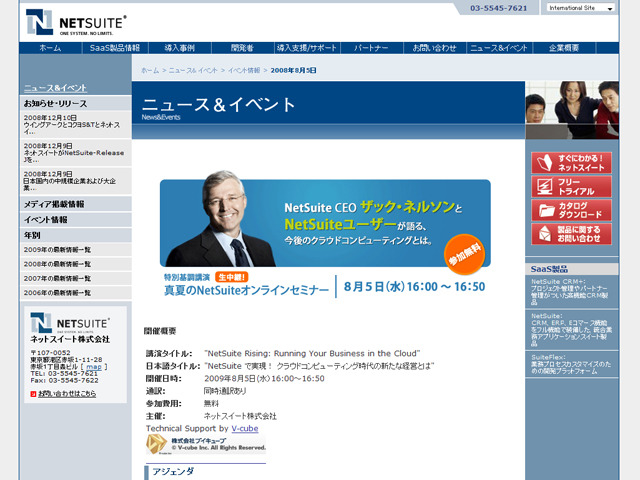Screen dimensions: 640x480
Task: Click the envelope icon on 製品に関するお問い合わせ button
Action: click(x=545, y=234)
